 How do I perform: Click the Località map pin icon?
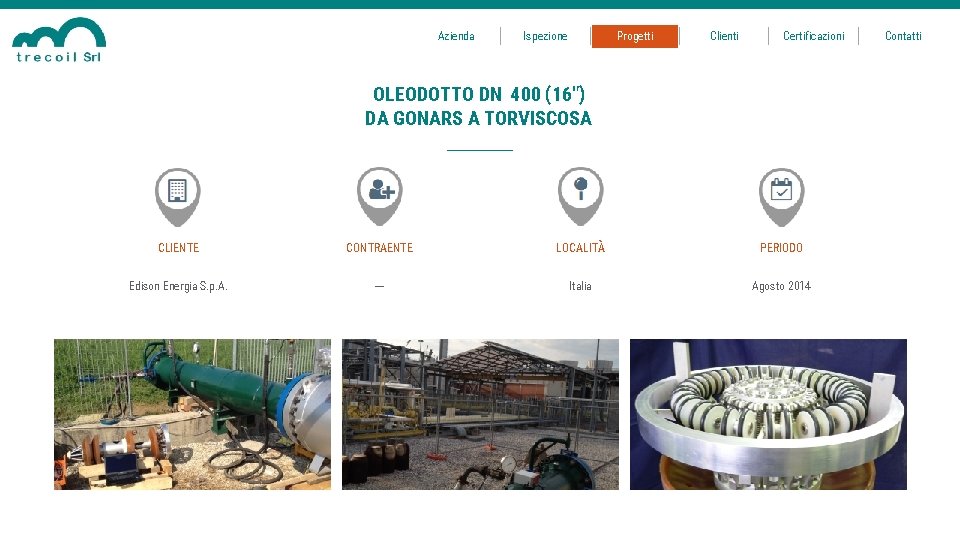(580, 197)
